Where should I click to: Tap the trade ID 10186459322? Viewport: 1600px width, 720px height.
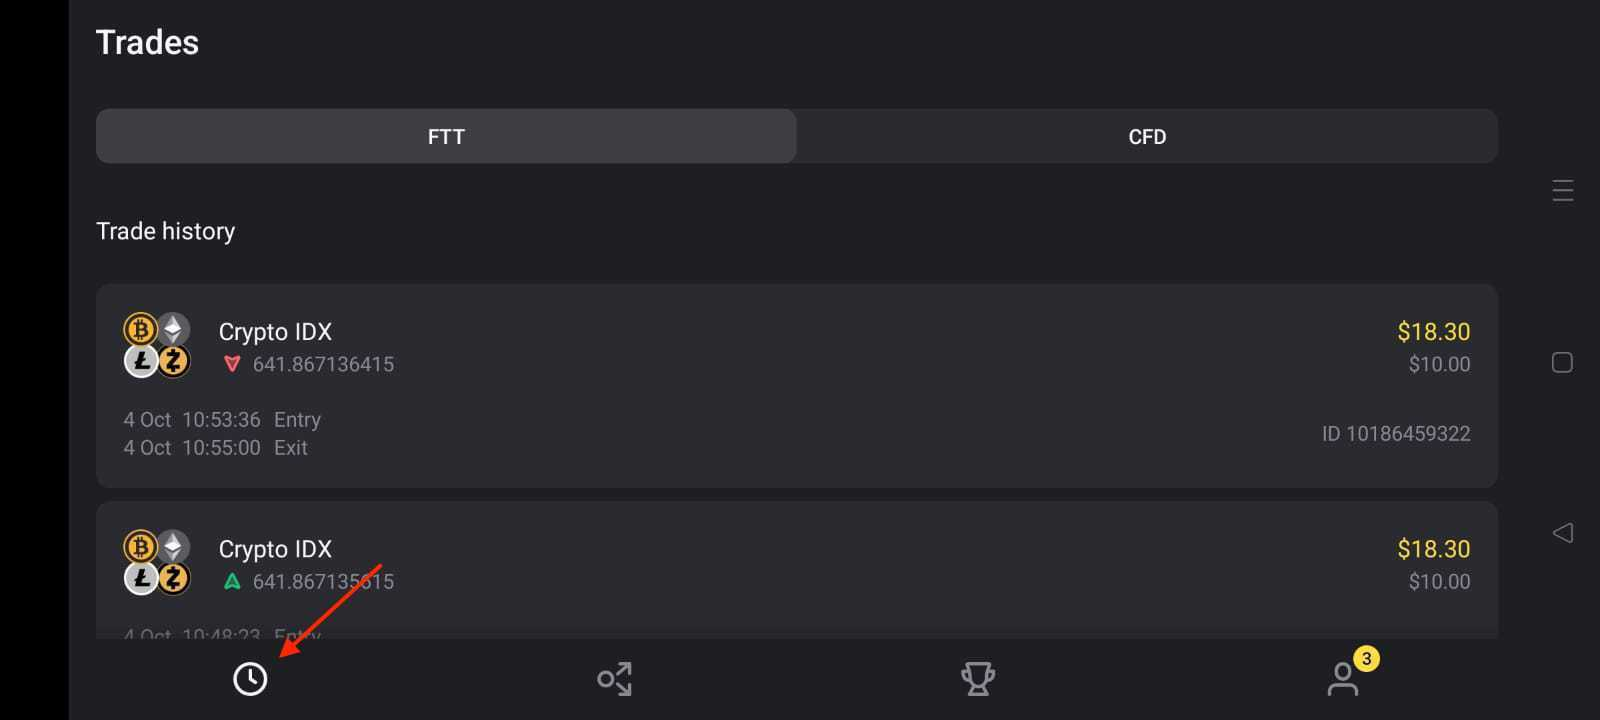tap(1395, 434)
